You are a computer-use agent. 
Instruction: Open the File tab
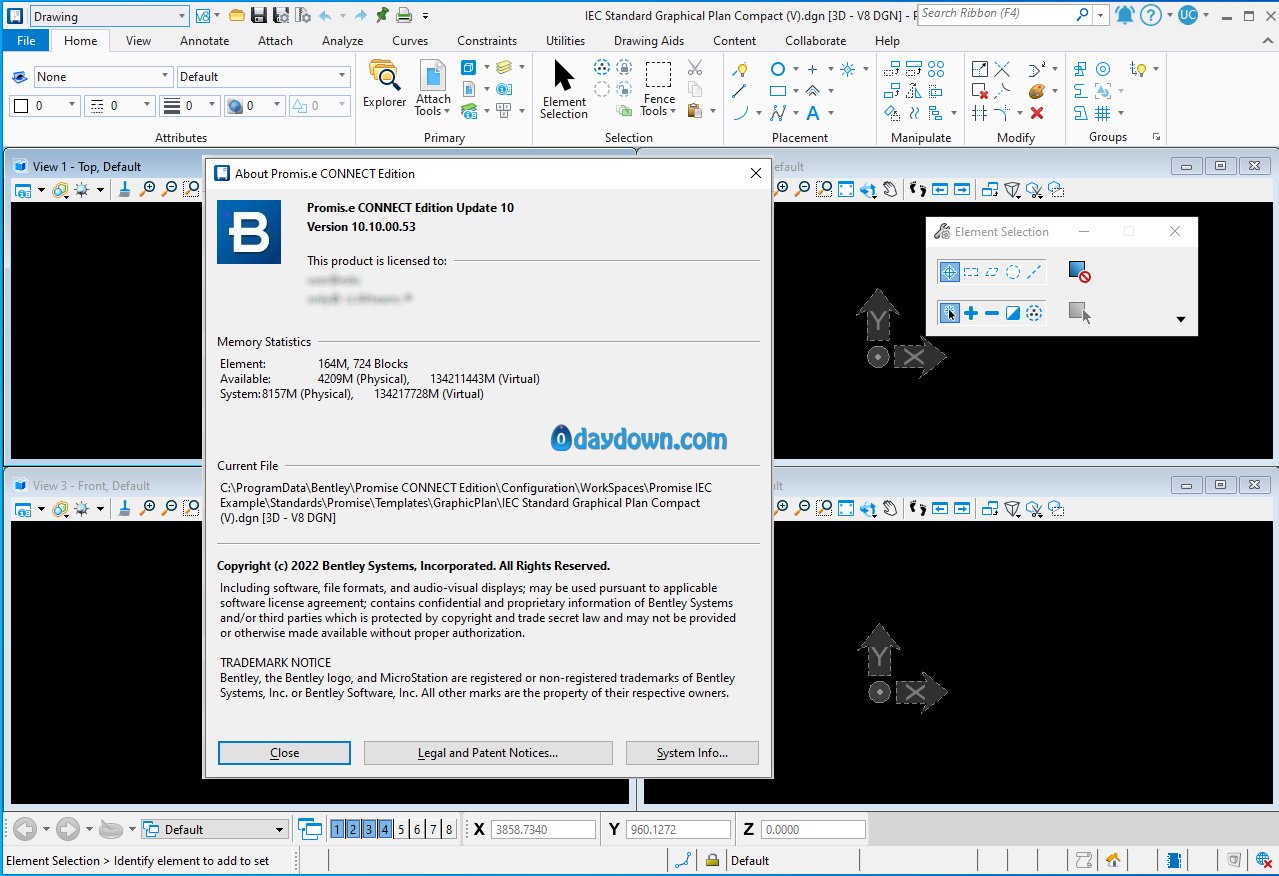26,41
